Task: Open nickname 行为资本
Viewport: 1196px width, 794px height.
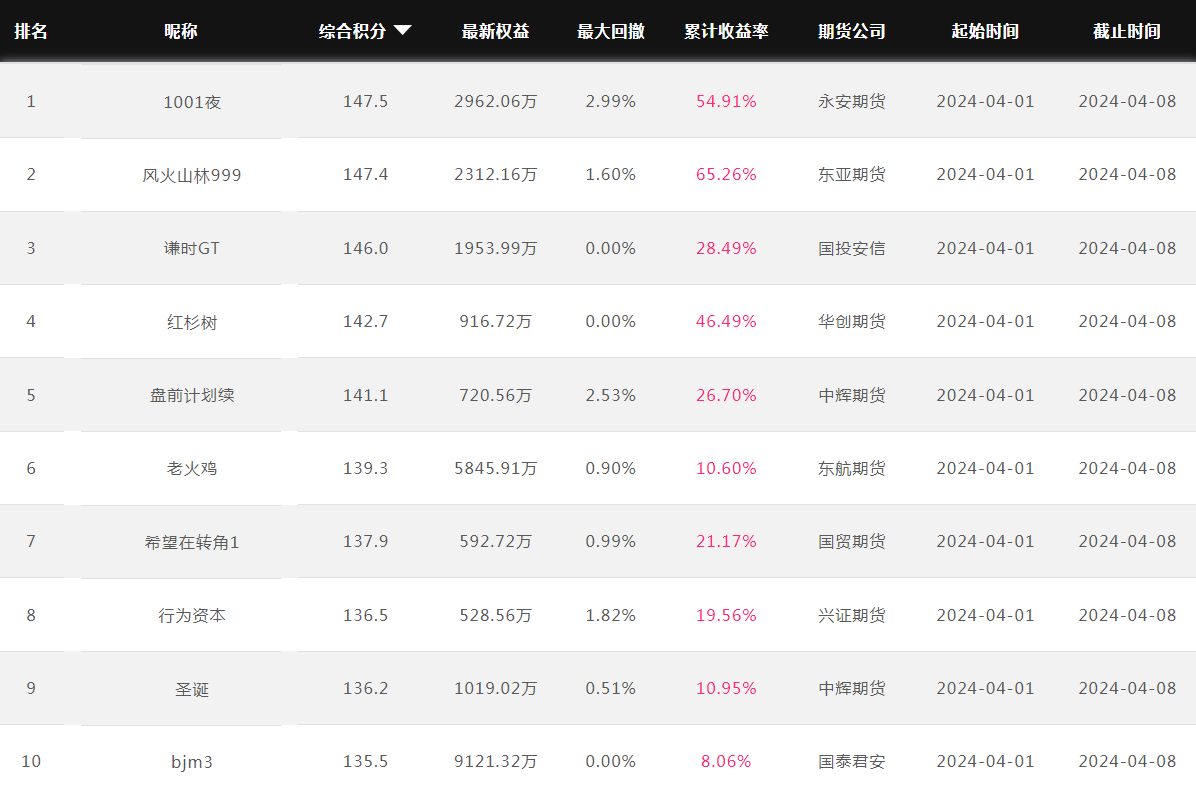Action: tap(192, 616)
